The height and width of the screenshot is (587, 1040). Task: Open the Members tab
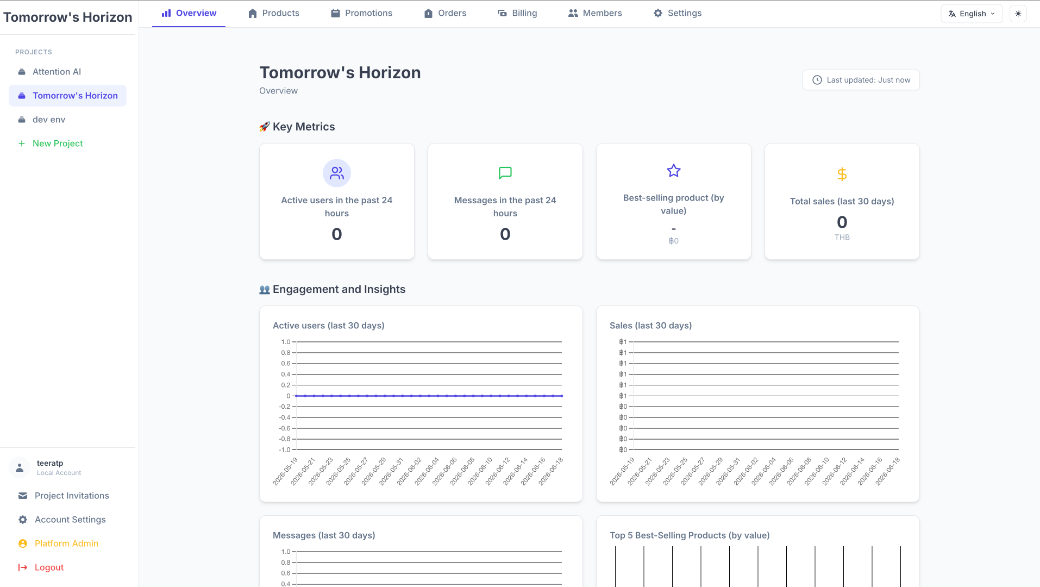tap(595, 13)
